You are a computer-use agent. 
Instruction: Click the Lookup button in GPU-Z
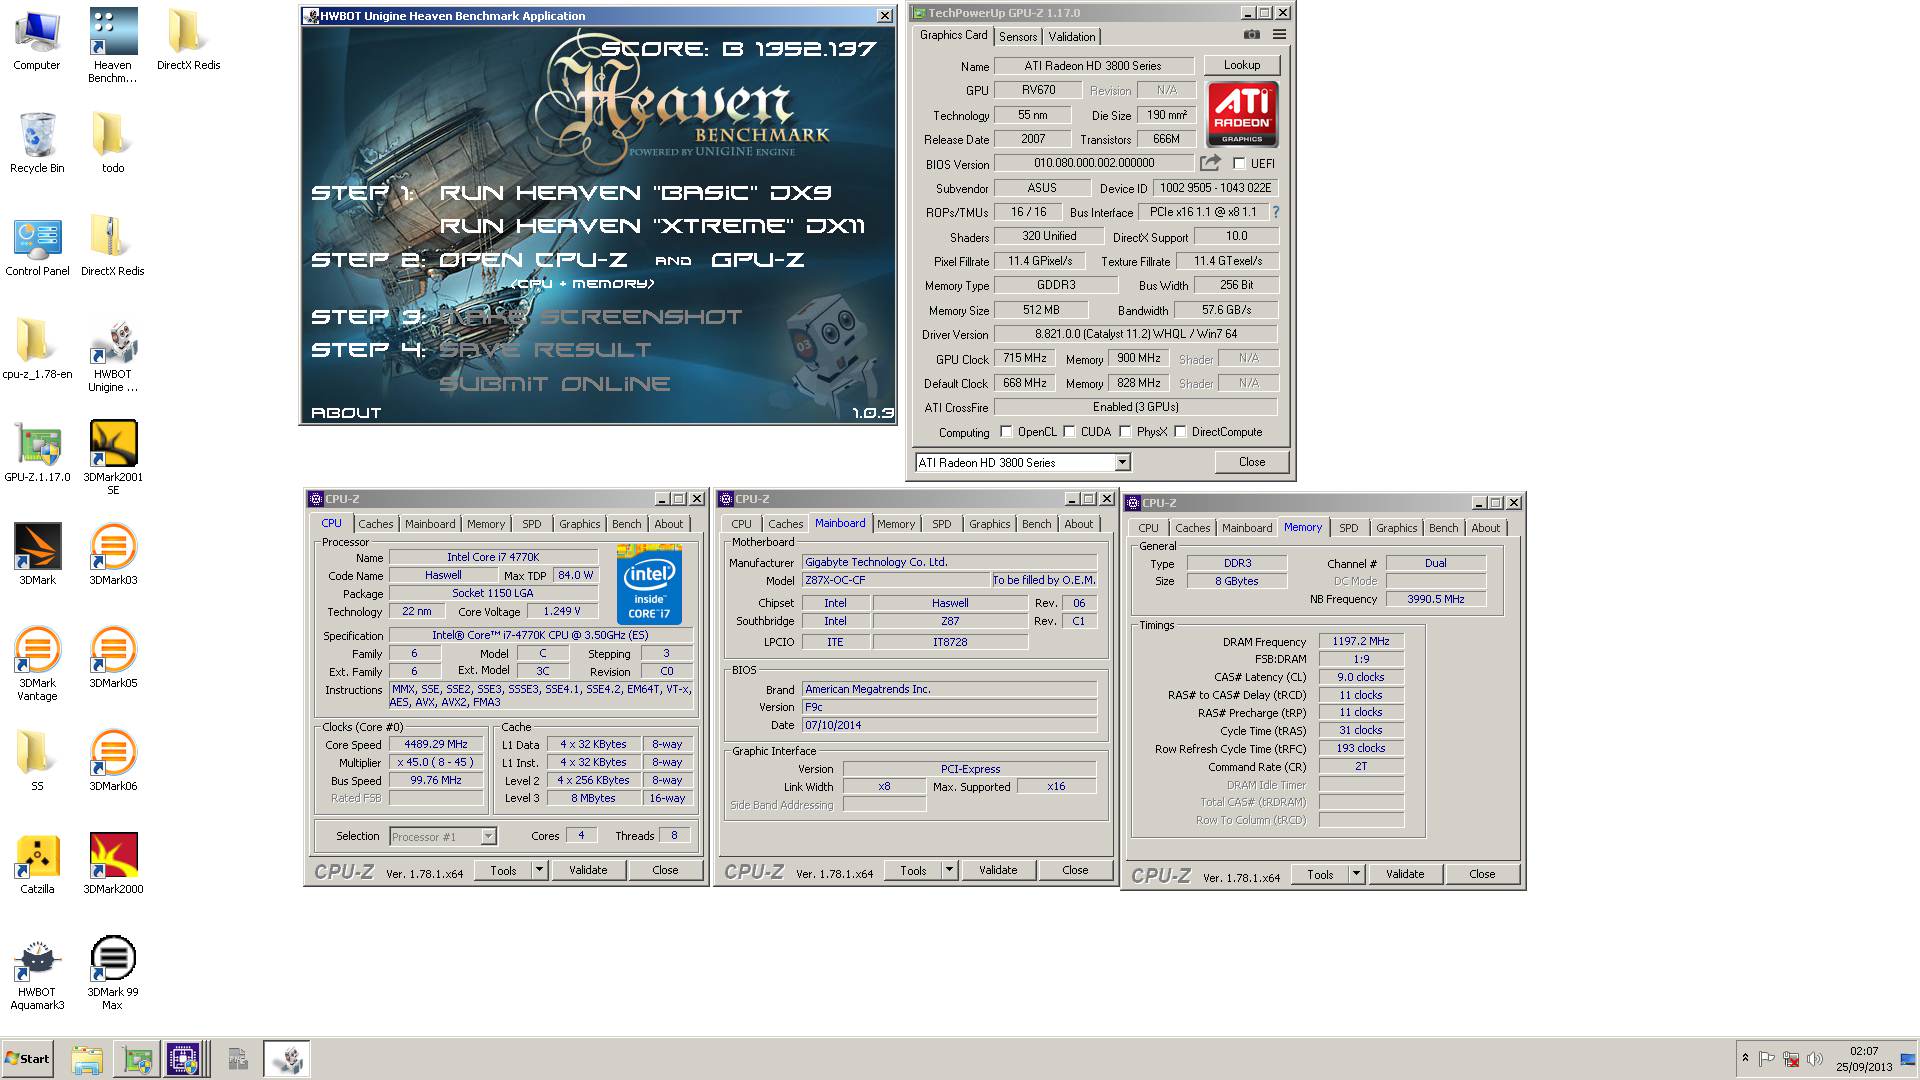(1241, 65)
